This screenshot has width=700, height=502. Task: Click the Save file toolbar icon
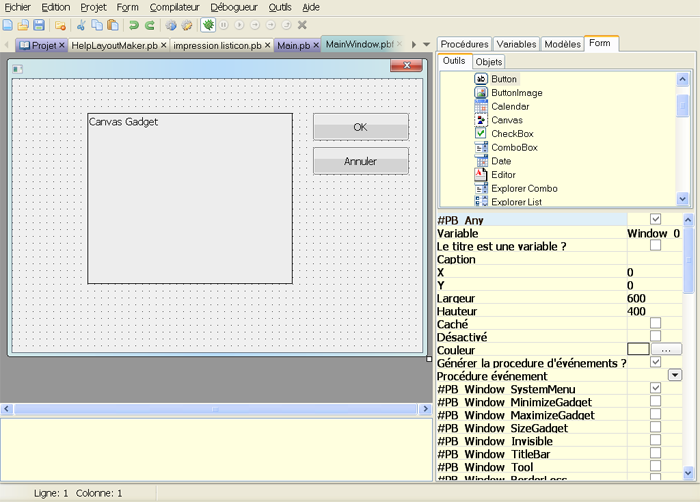pos(39,25)
